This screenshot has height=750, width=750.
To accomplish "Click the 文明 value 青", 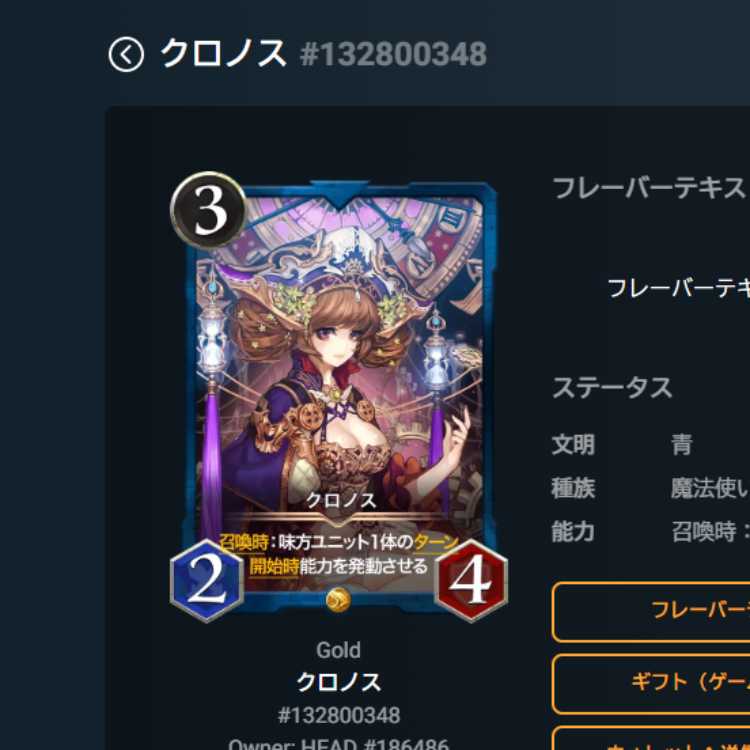I will (x=682, y=445).
